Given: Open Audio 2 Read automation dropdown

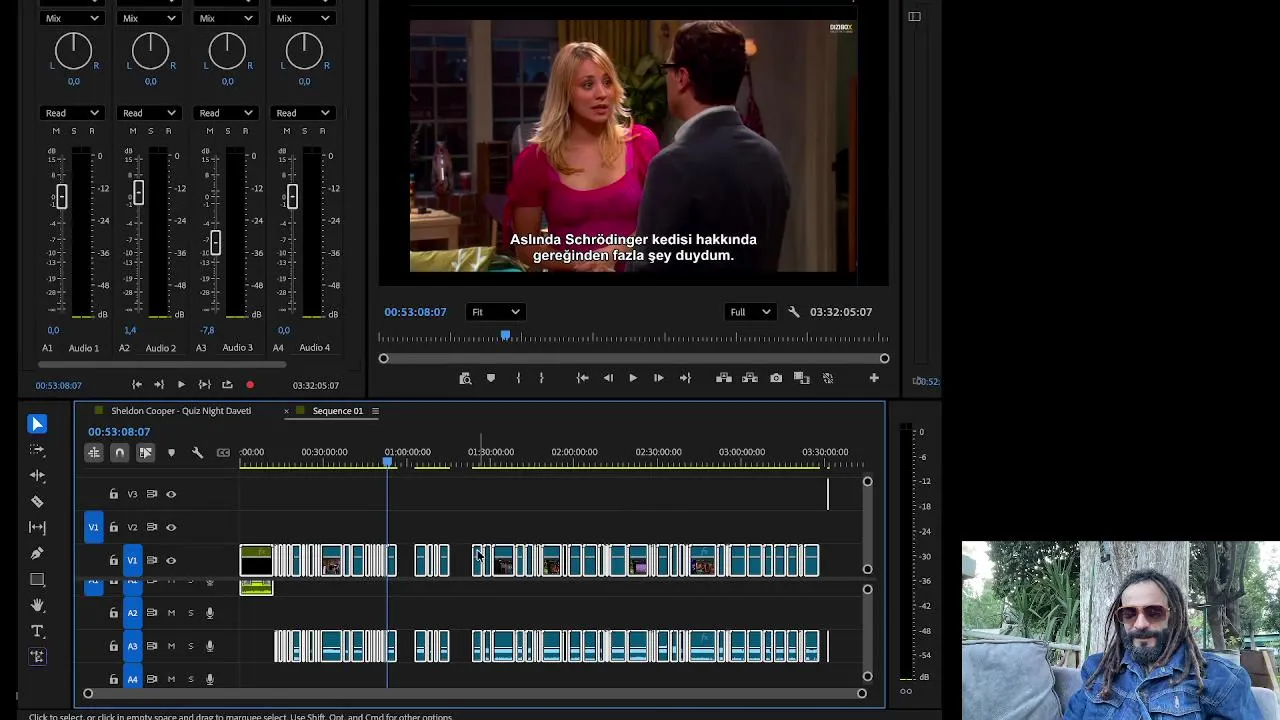Looking at the screenshot, I should coord(150,113).
